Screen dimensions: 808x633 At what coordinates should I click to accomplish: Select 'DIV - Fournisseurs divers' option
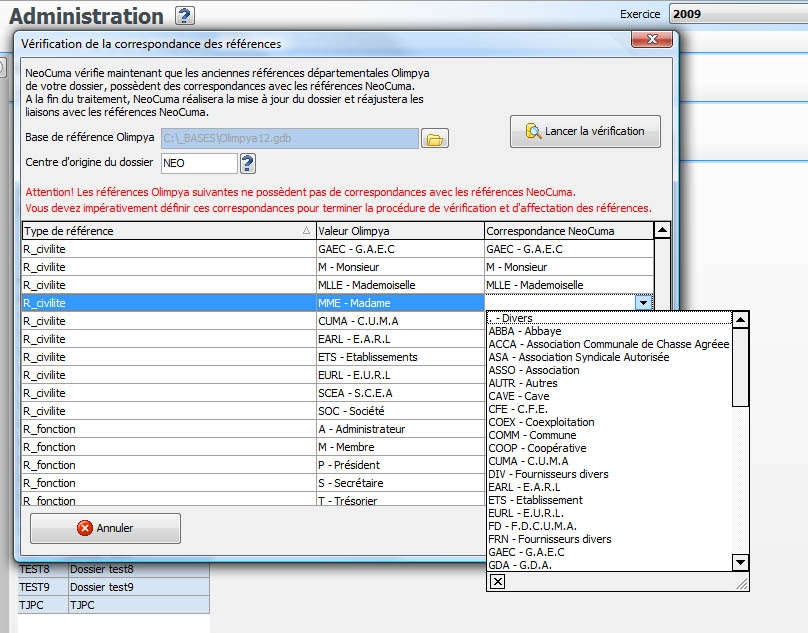tap(609, 474)
